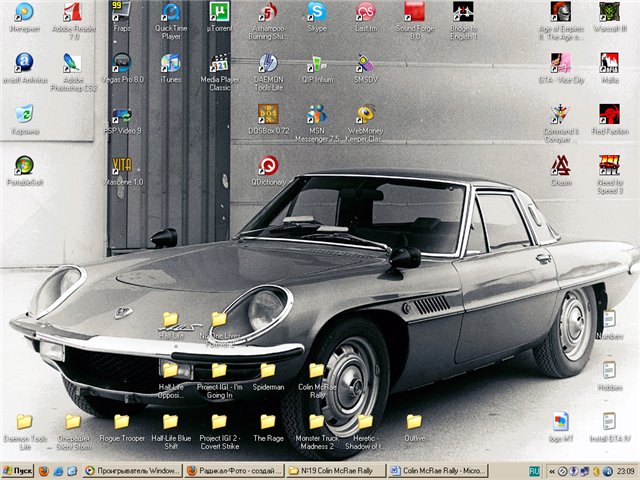Open the Skype desktop shortcut
The height and width of the screenshot is (480, 640).
coord(316,13)
